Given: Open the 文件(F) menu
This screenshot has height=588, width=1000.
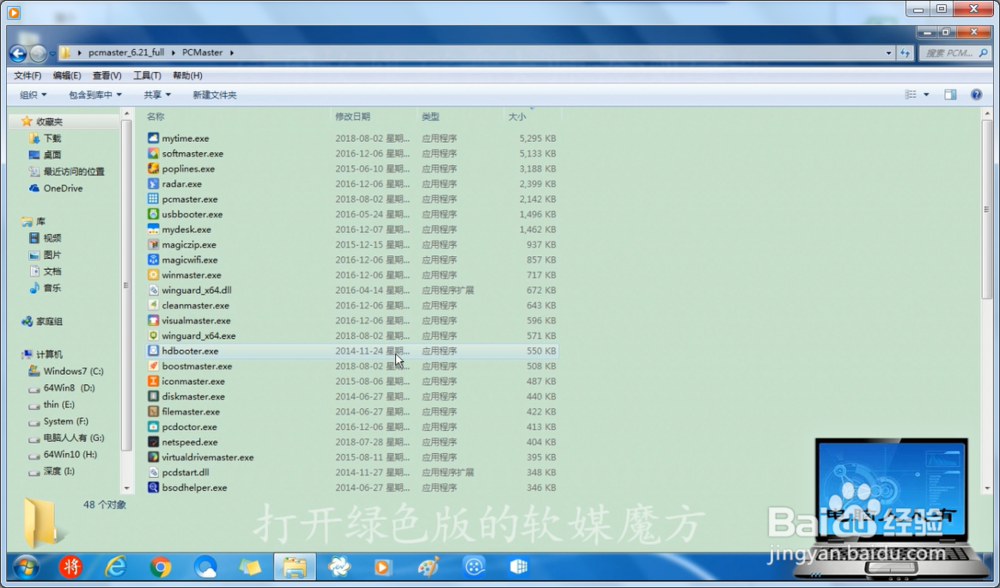Looking at the screenshot, I should tap(27, 75).
